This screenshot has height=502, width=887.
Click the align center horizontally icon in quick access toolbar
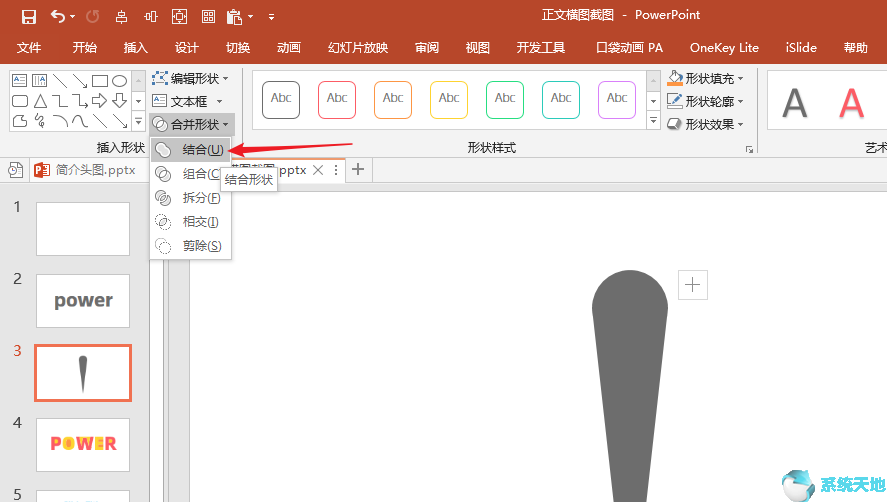pyautogui.click(x=121, y=17)
